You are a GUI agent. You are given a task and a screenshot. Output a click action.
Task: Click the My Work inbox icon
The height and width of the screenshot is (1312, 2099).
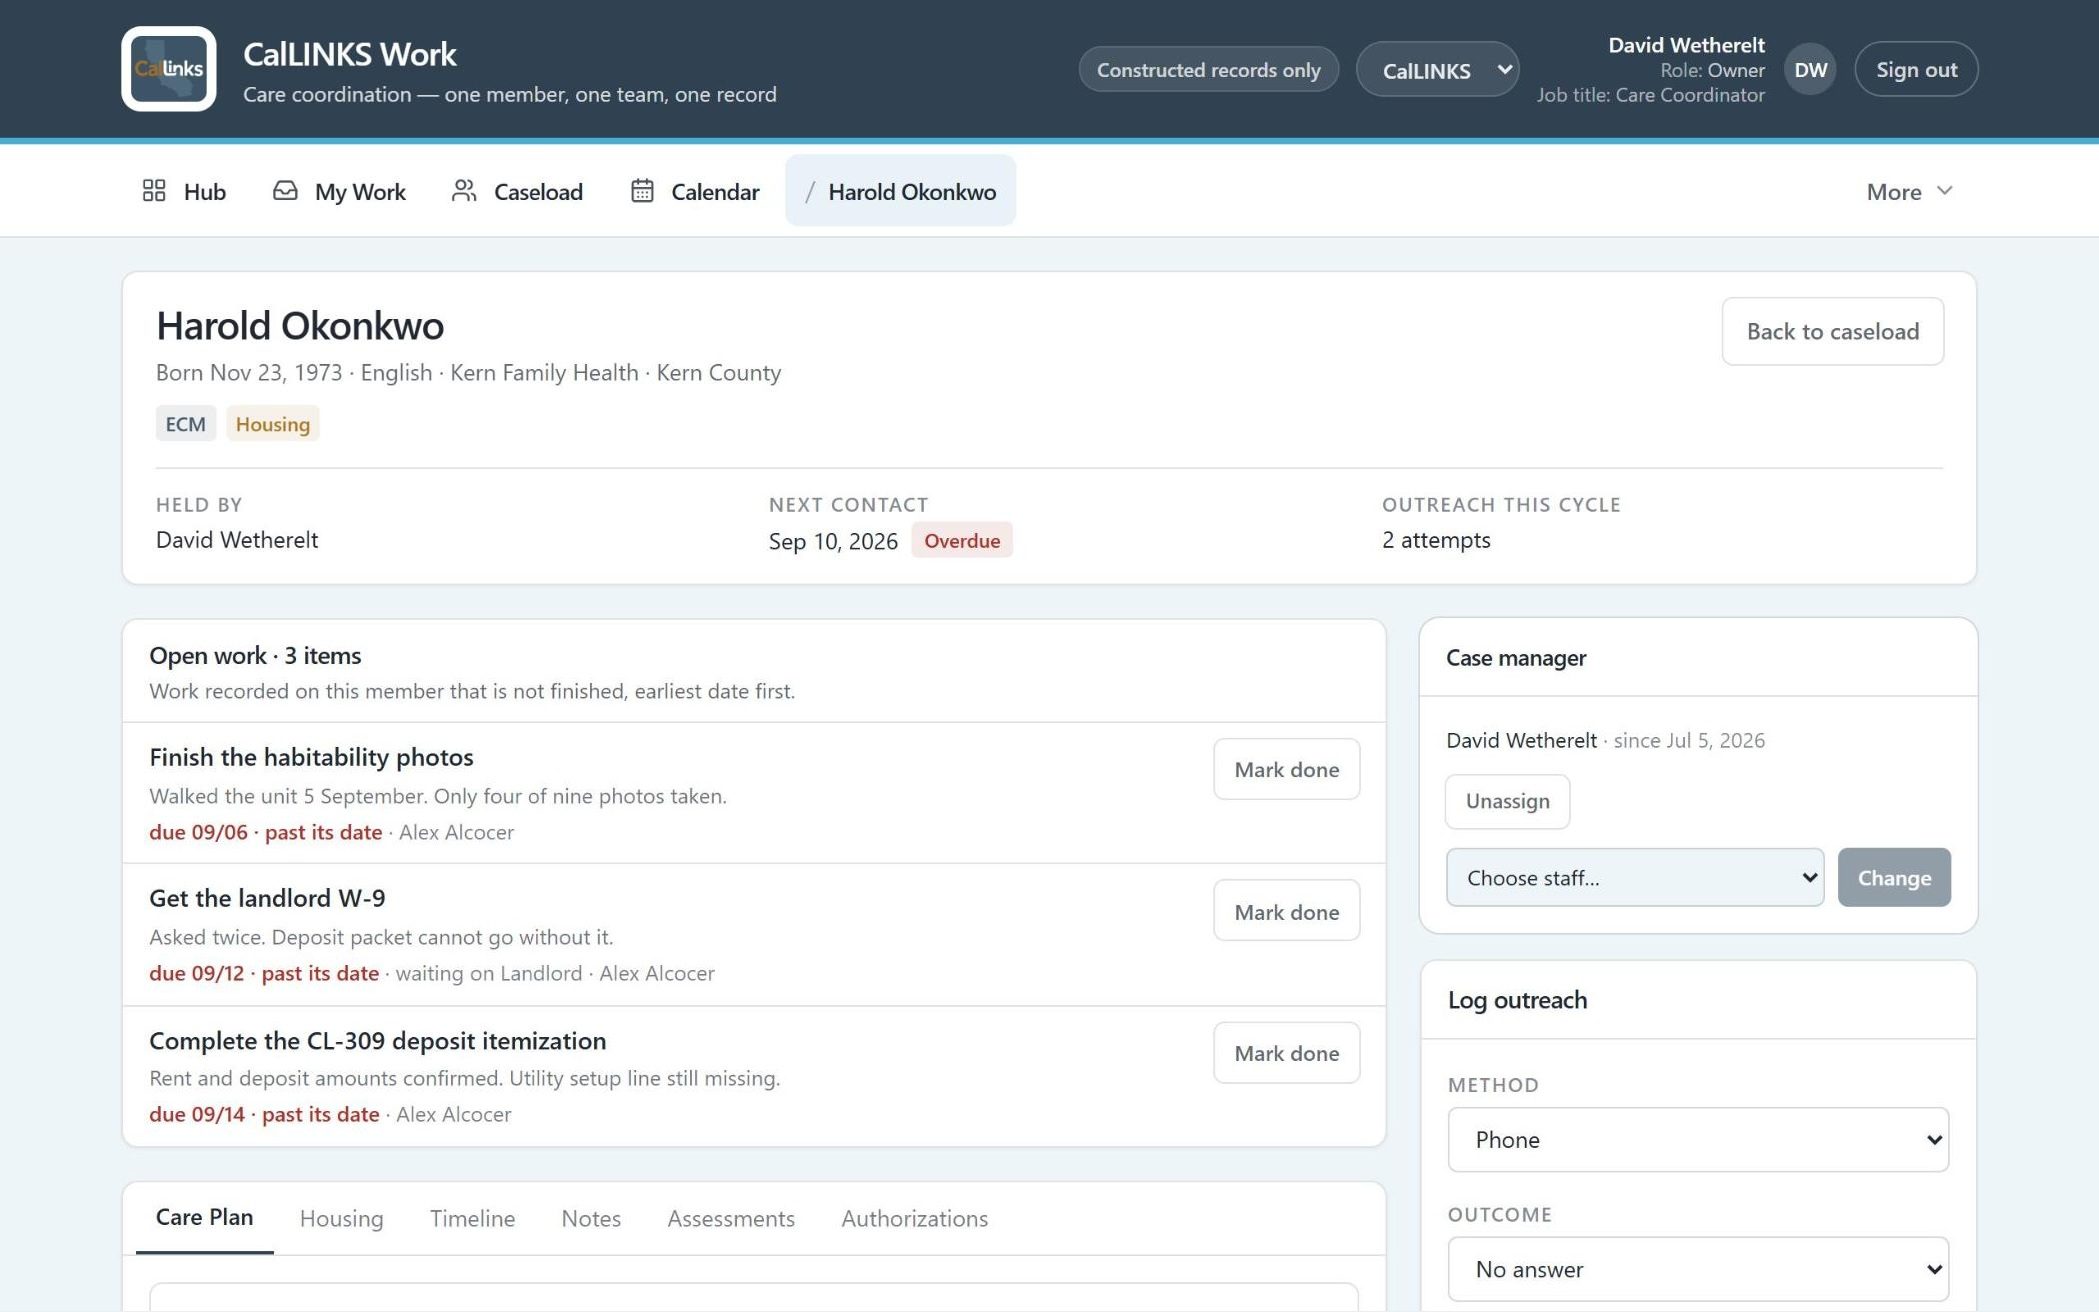[285, 190]
